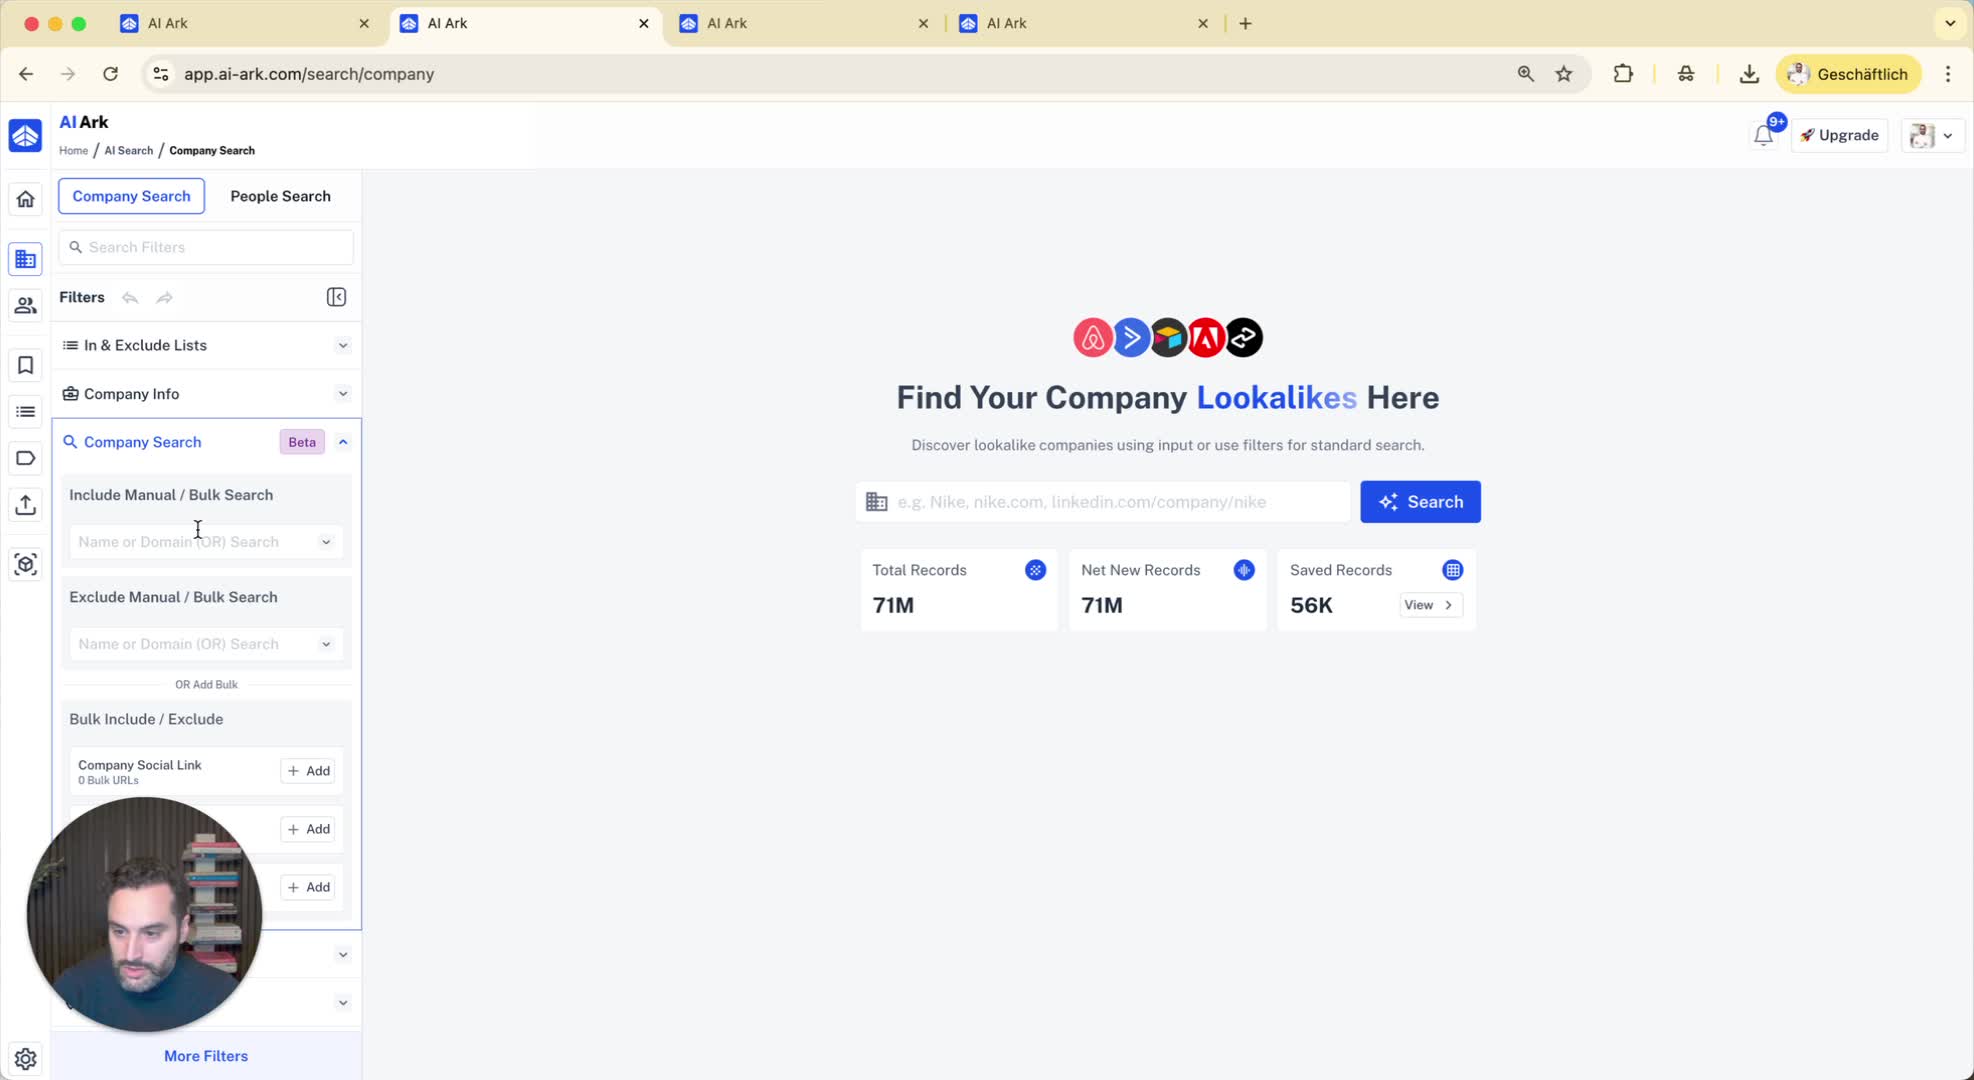This screenshot has height=1080, width=1974.
Task: Open the bookmark icon in sidebar
Action: pyautogui.click(x=25, y=365)
